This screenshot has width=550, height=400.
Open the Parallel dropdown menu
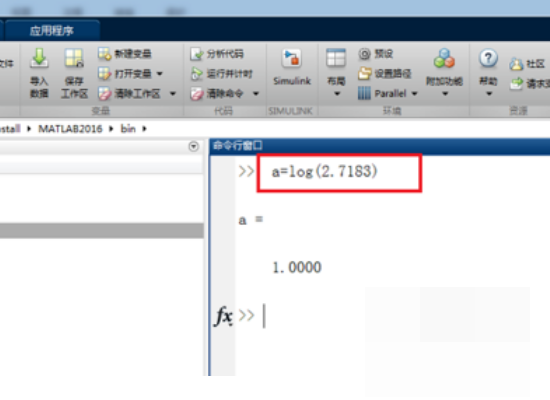pyautogui.click(x=414, y=94)
